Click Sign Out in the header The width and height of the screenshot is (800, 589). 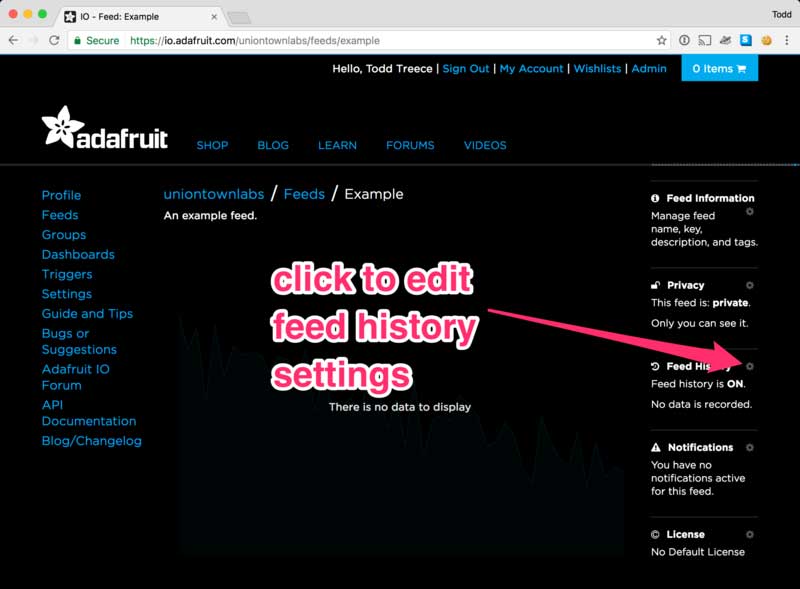[466, 68]
